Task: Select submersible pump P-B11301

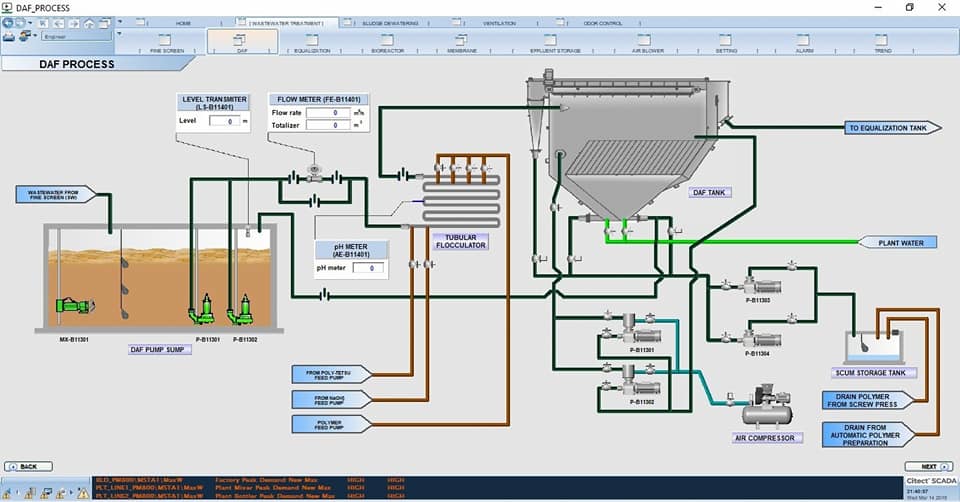Action: (x=202, y=309)
